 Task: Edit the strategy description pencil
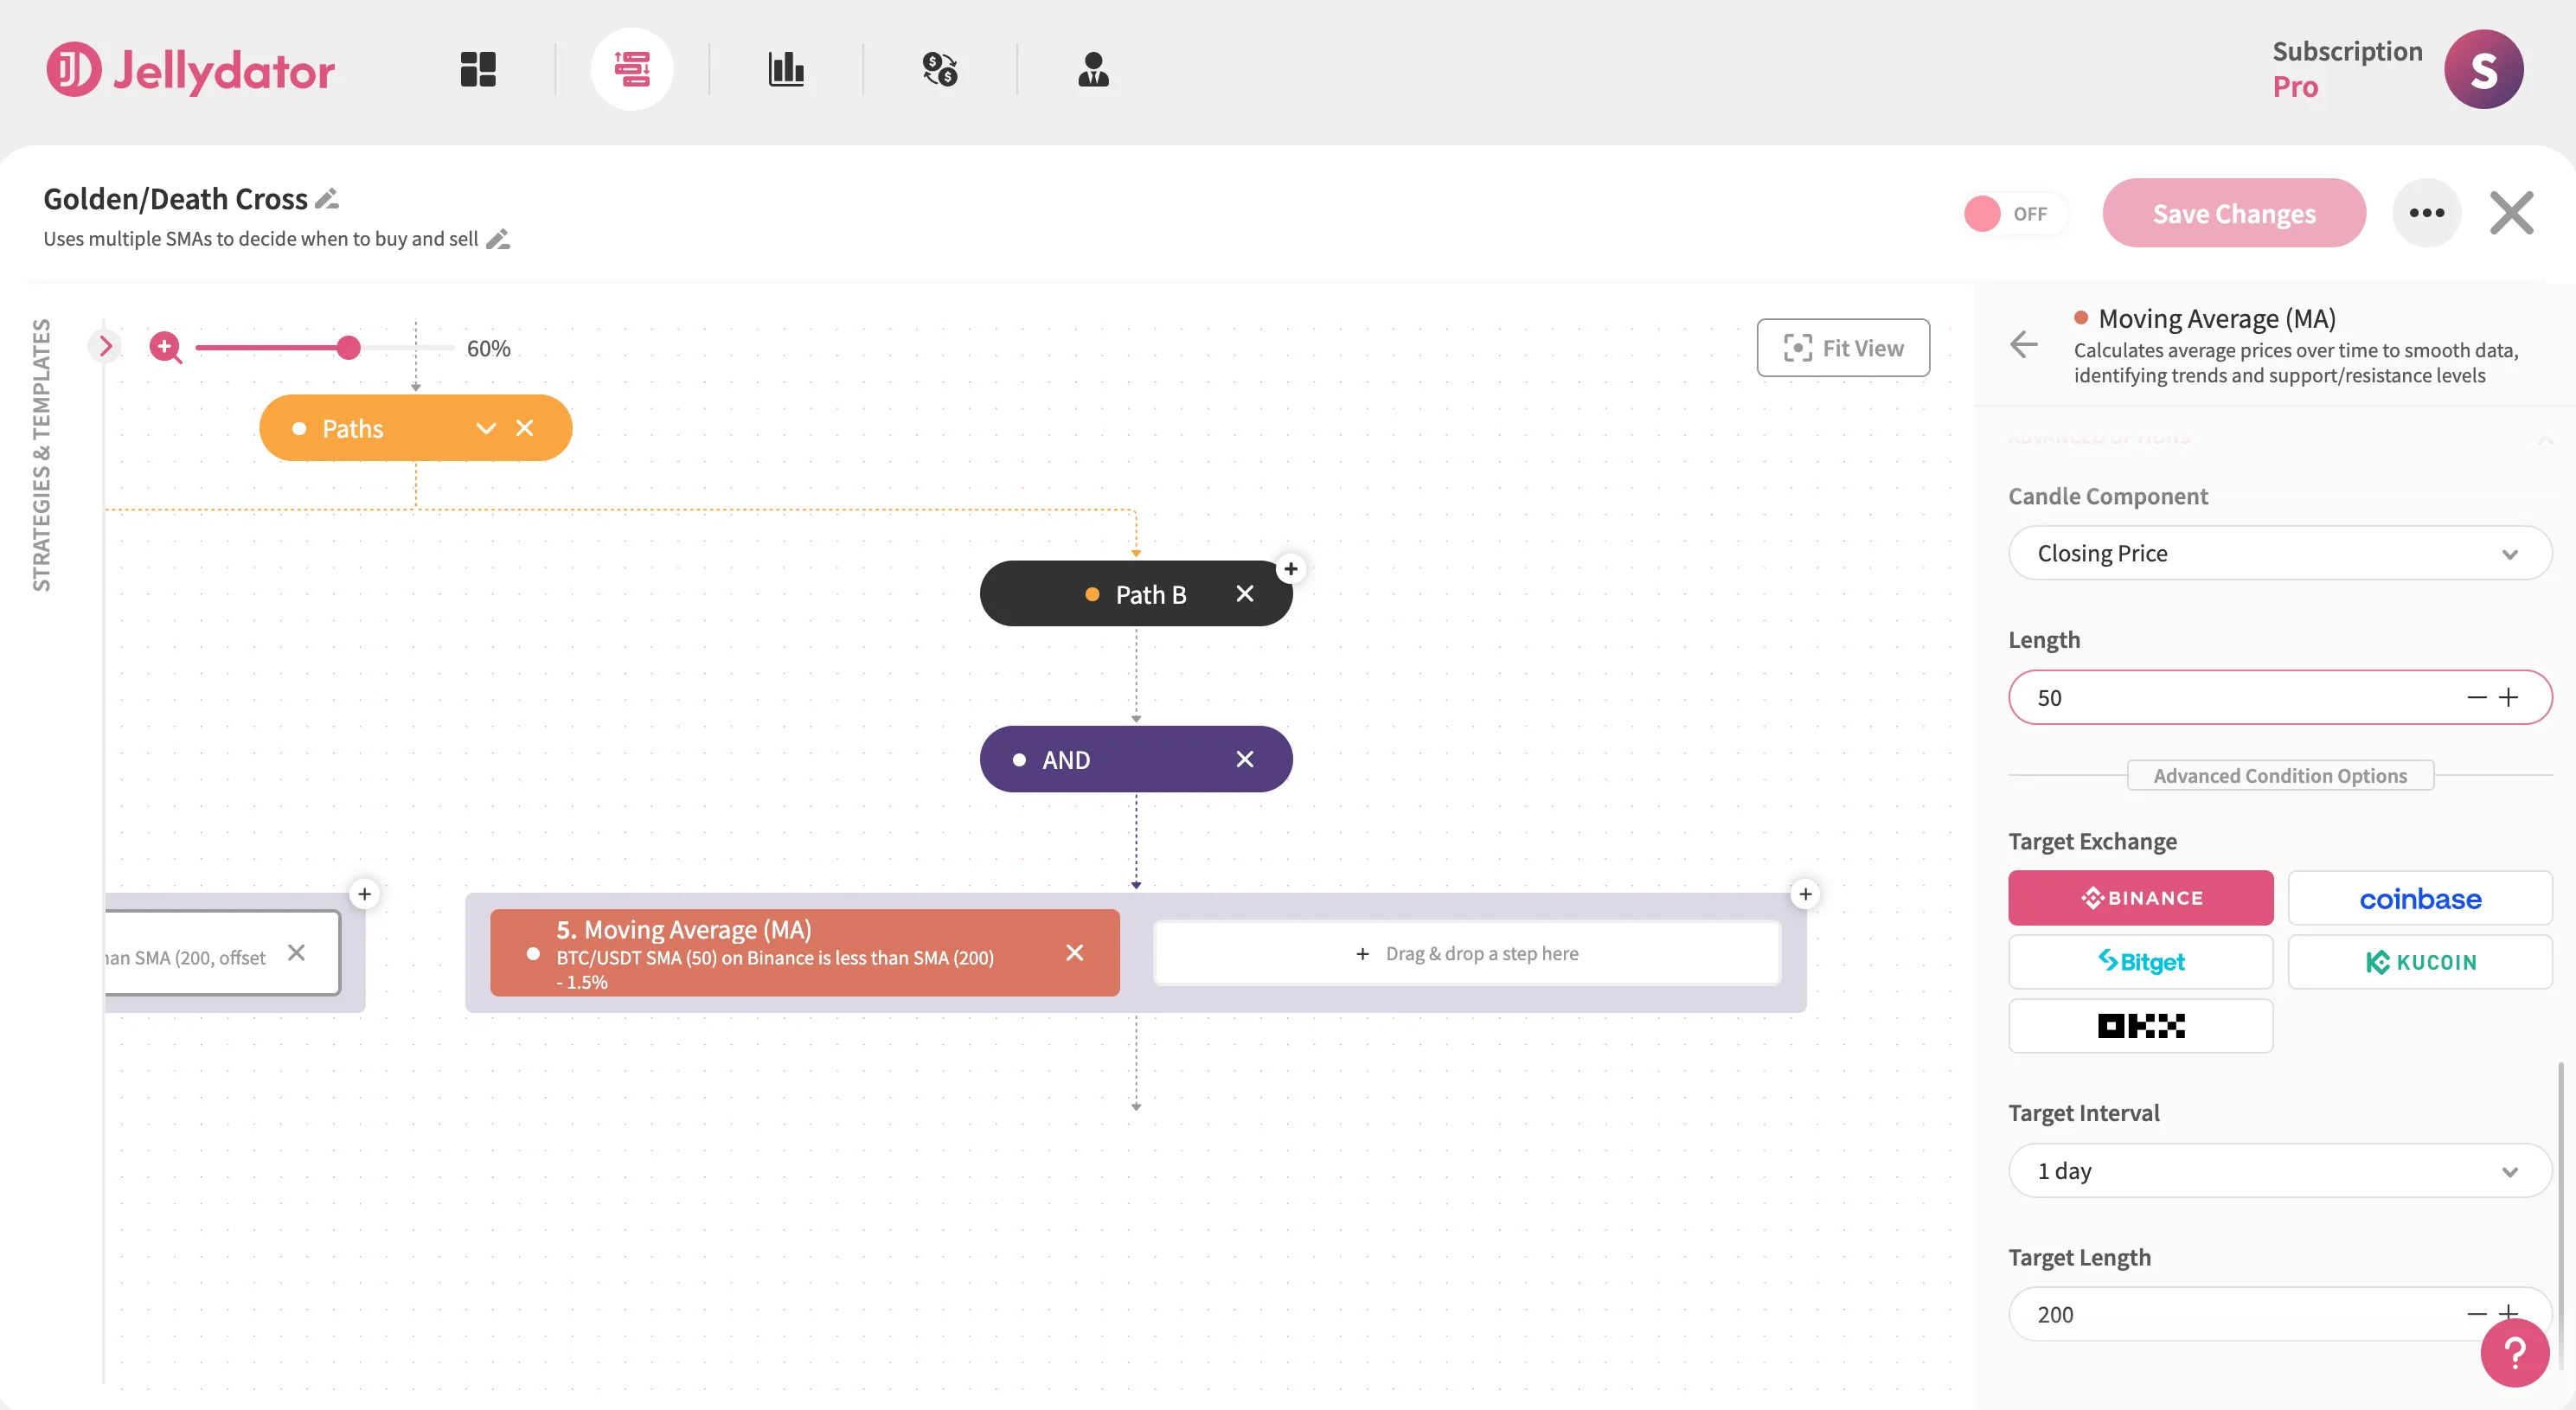pos(498,239)
